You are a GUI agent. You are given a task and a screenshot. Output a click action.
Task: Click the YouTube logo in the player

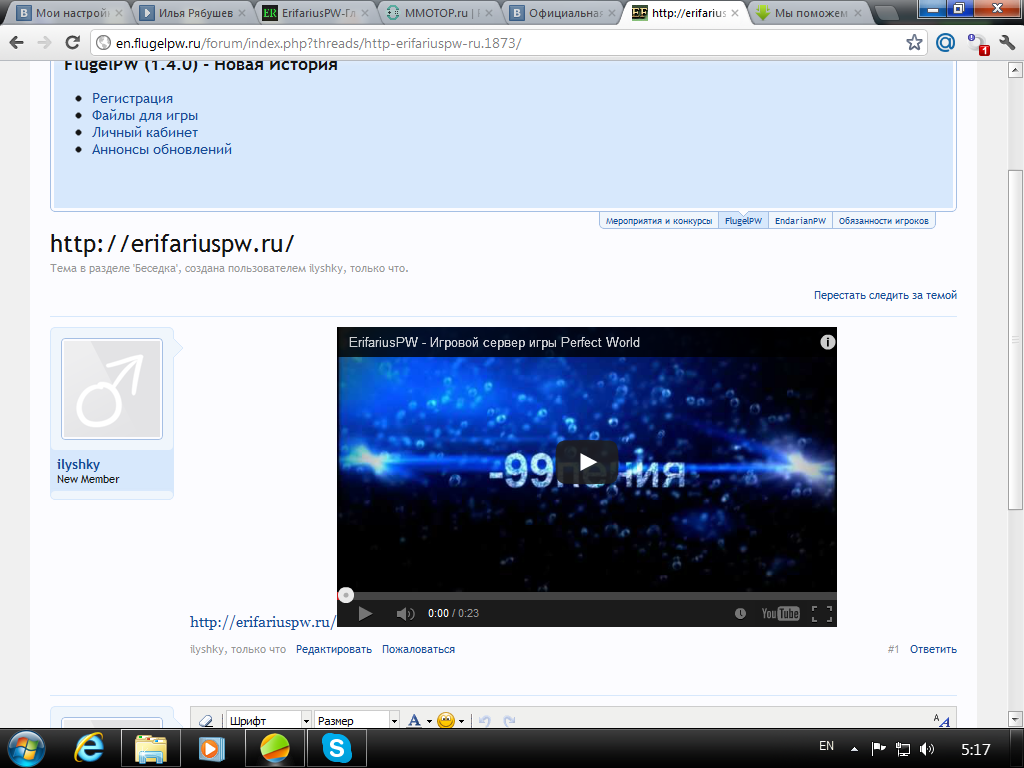780,613
